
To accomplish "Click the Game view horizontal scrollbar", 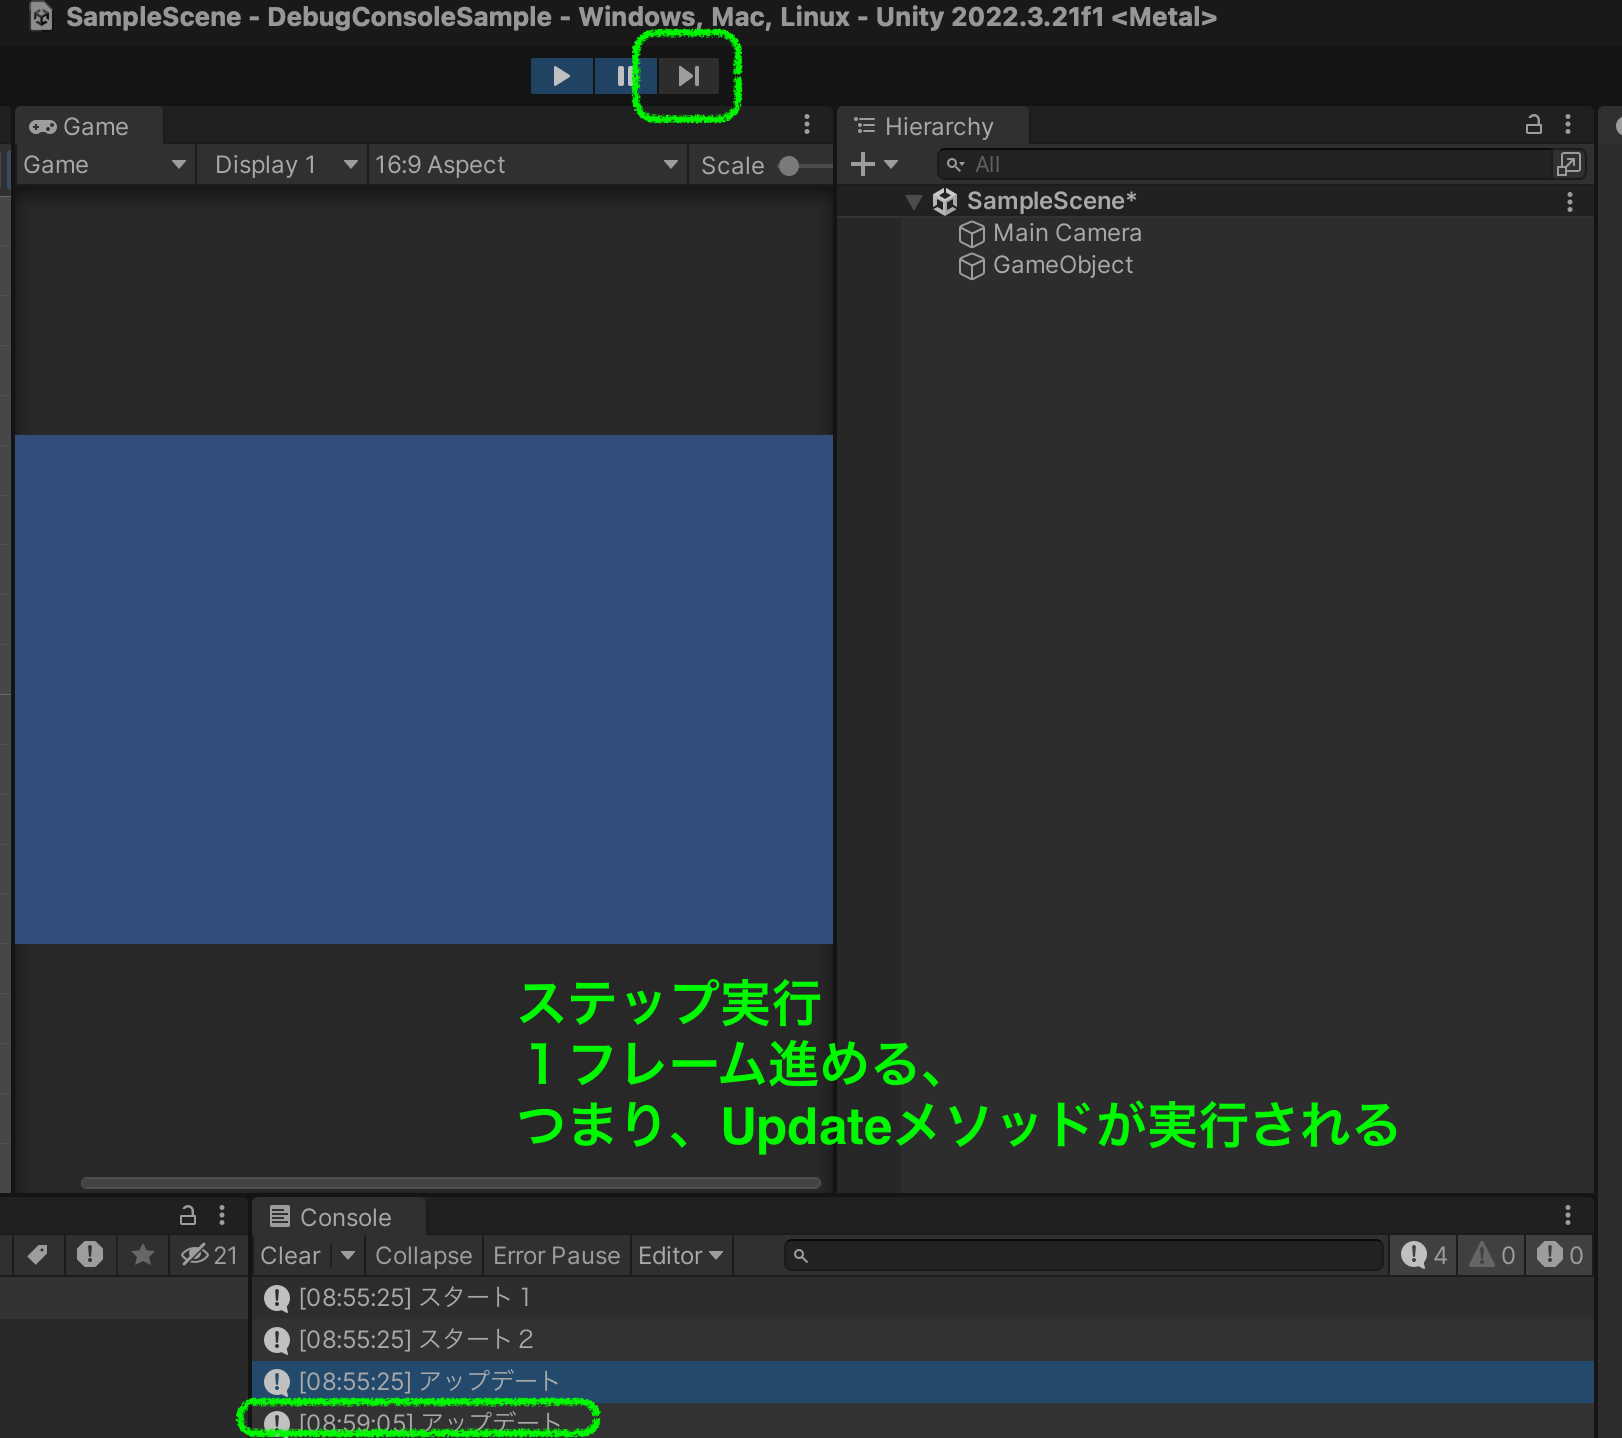I will [451, 1183].
